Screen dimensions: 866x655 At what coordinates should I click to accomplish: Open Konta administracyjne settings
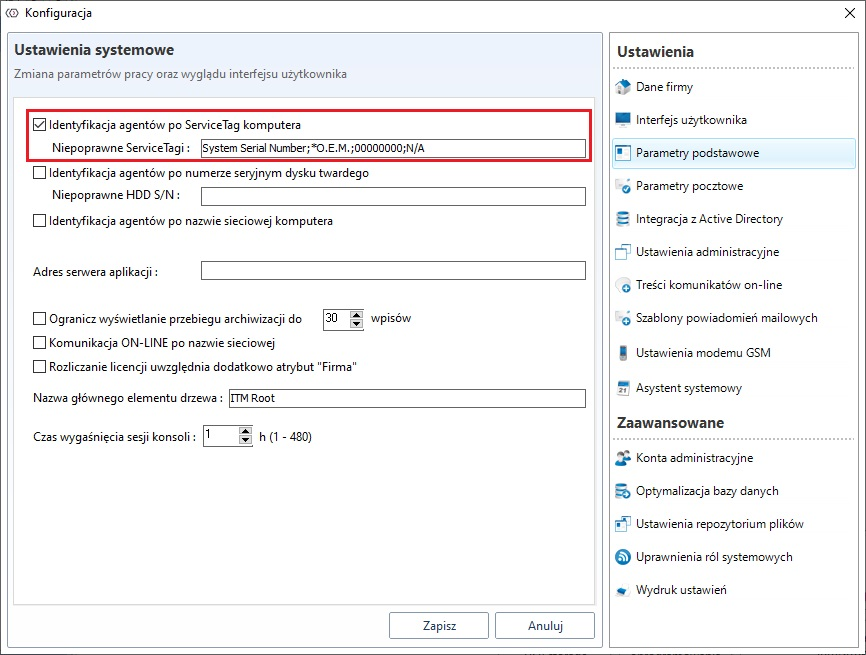point(694,458)
